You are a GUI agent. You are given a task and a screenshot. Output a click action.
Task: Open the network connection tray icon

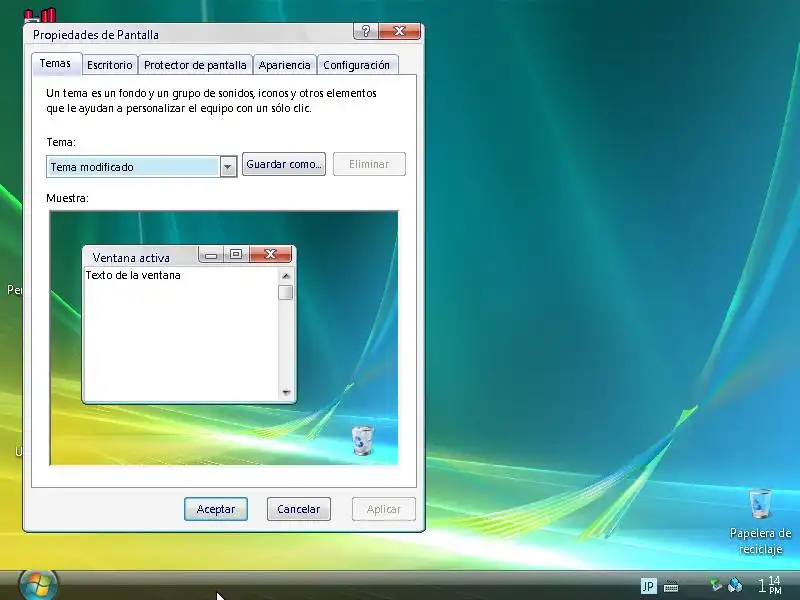tap(735, 585)
